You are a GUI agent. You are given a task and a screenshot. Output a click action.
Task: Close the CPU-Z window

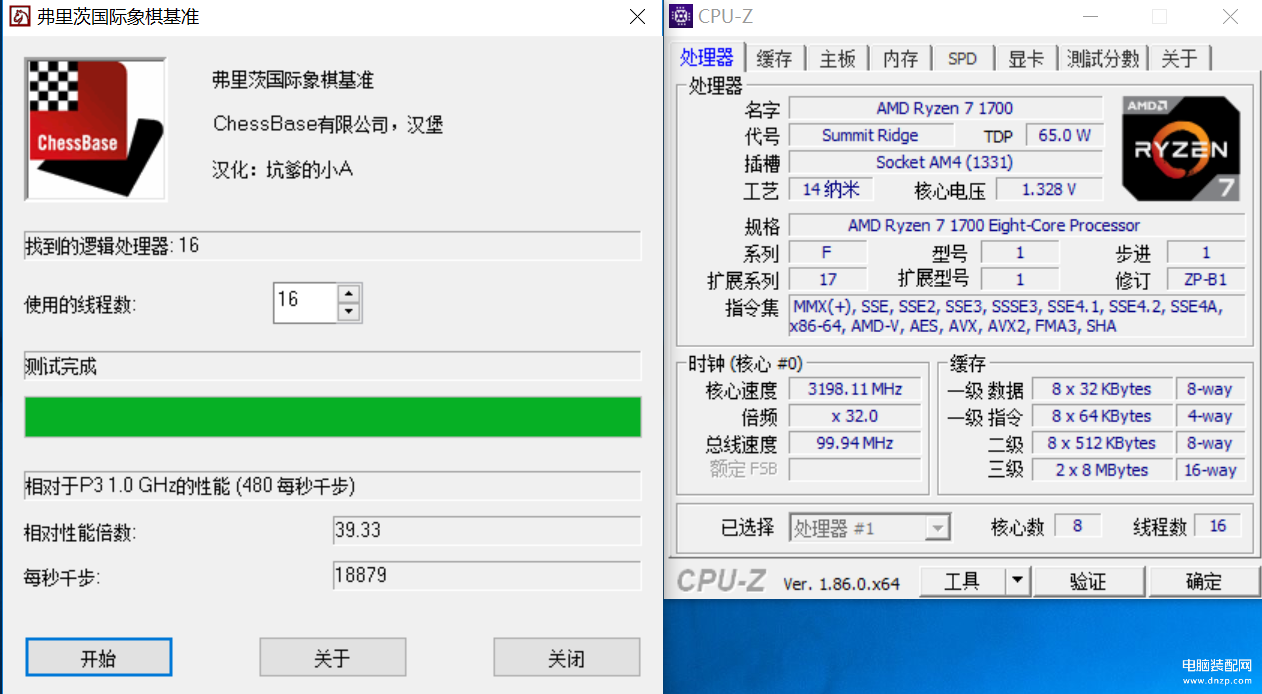(1231, 16)
